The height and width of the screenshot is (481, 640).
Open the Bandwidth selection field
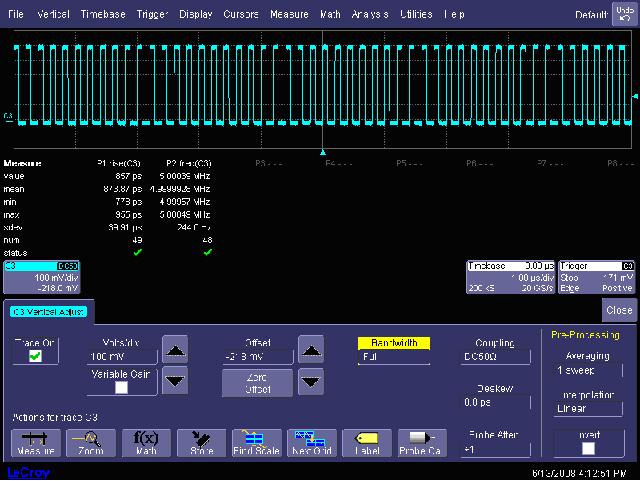[393, 356]
